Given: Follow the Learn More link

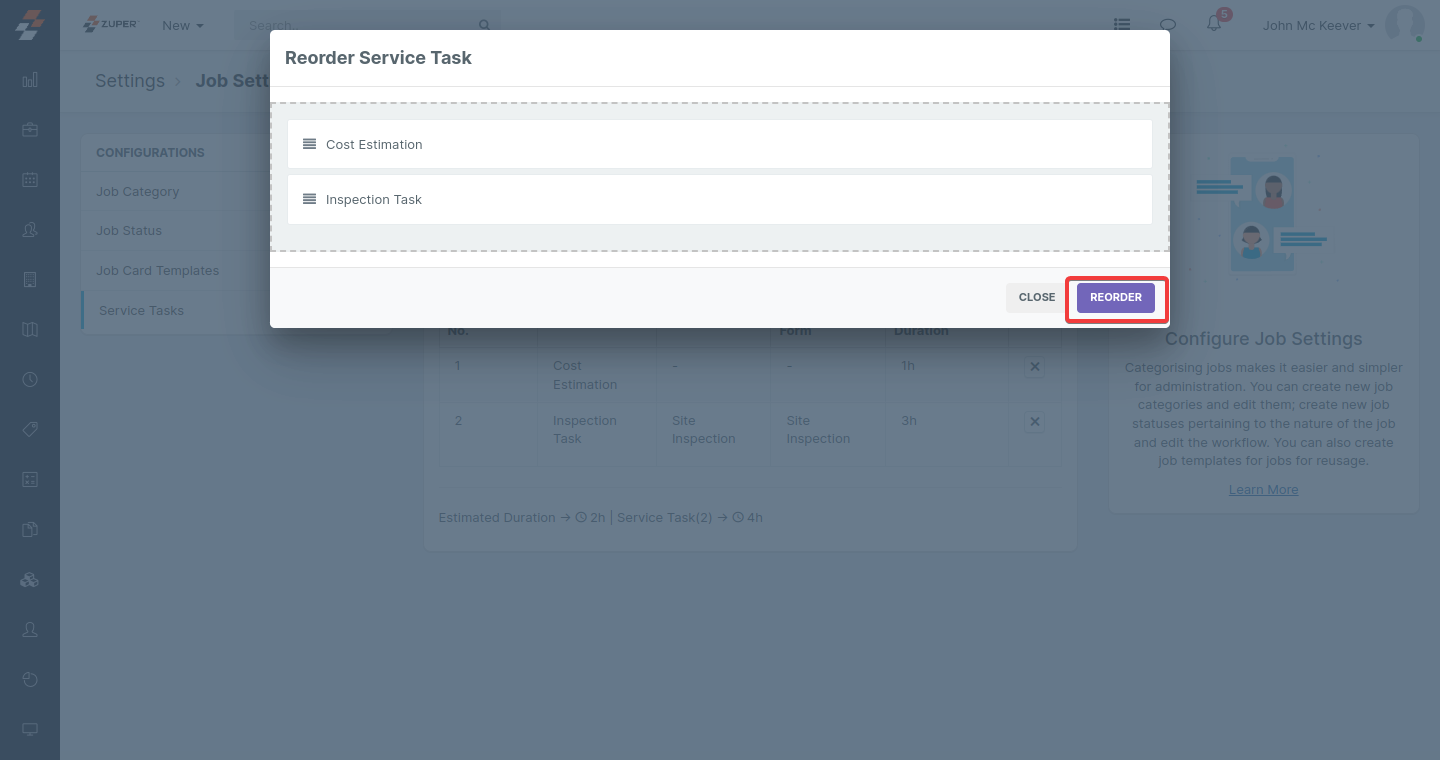Looking at the screenshot, I should [x=1264, y=490].
